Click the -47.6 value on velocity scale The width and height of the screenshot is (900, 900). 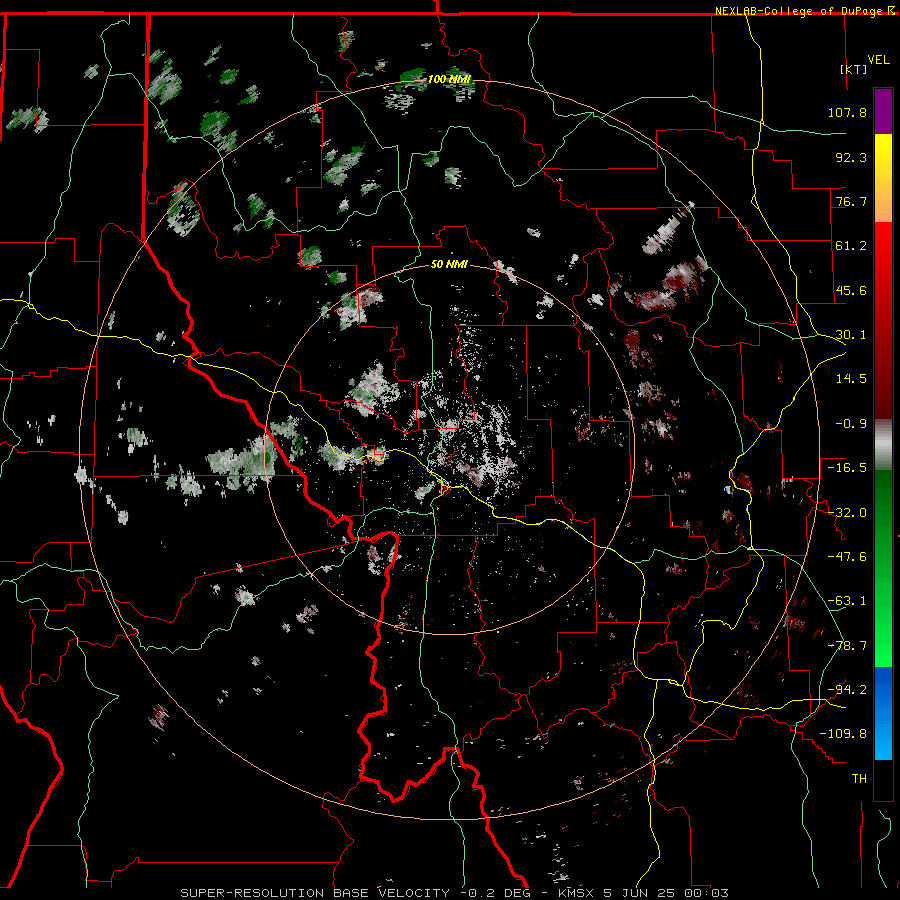(847, 557)
